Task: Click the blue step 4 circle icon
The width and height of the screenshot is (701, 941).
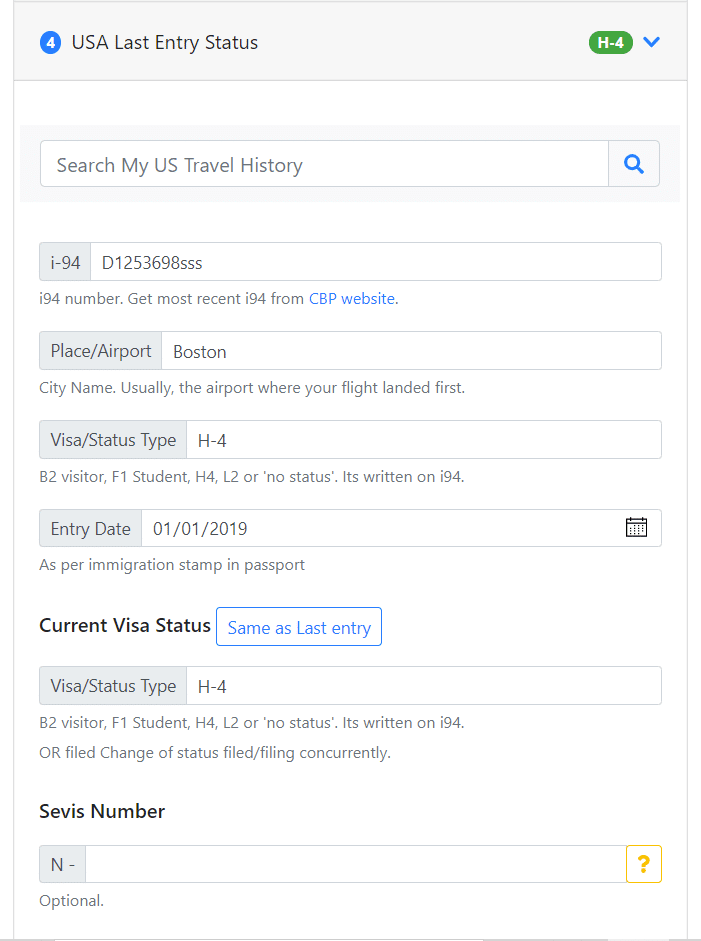Action: (50, 43)
